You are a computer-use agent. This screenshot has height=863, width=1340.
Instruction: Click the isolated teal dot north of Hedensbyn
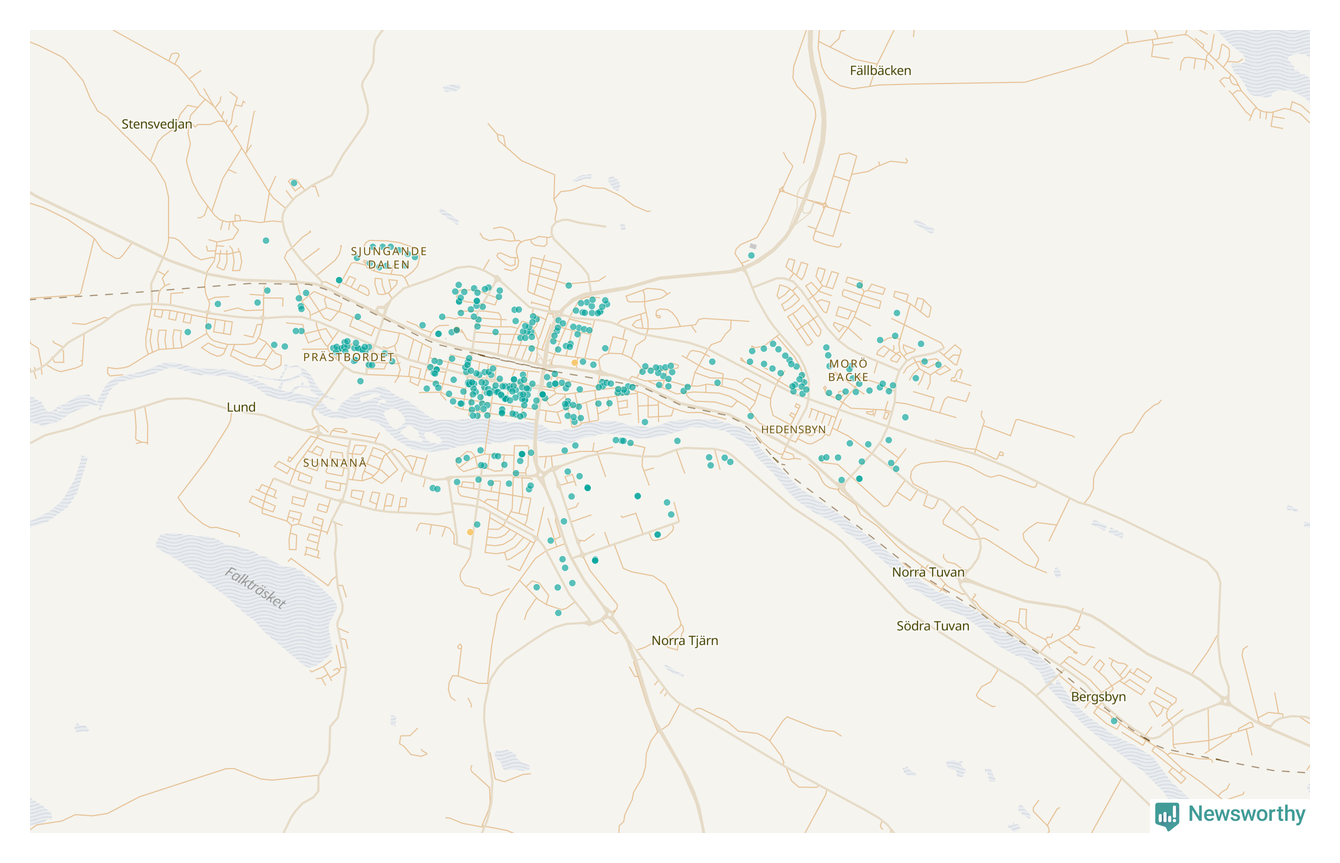(x=751, y=255)
